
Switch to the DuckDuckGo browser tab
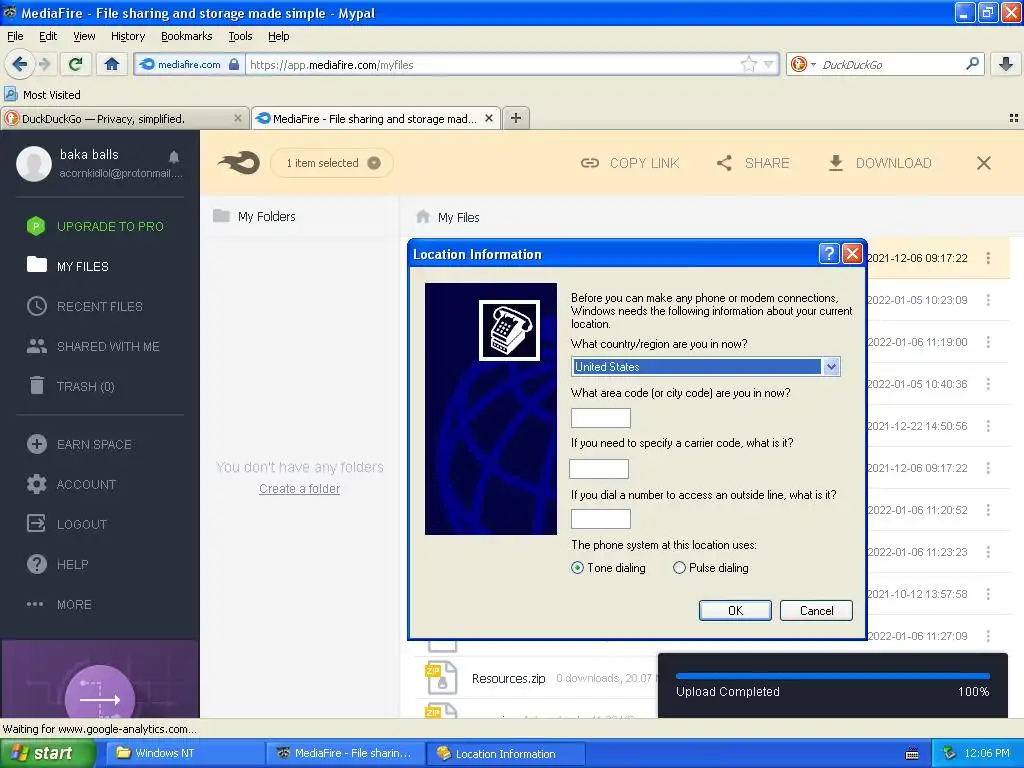(124, 118)
